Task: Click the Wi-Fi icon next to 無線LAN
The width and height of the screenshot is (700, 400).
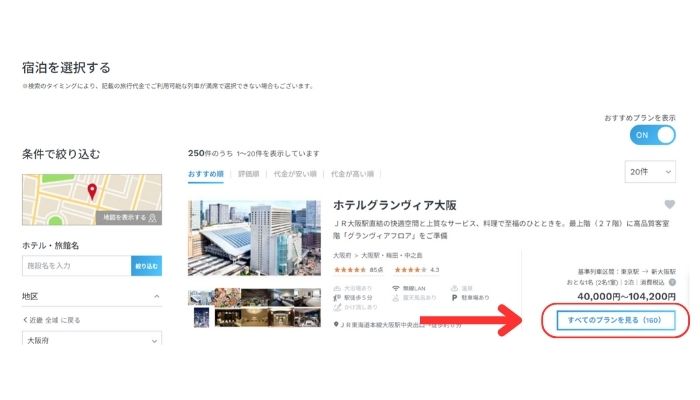Action: coord(396,288)
